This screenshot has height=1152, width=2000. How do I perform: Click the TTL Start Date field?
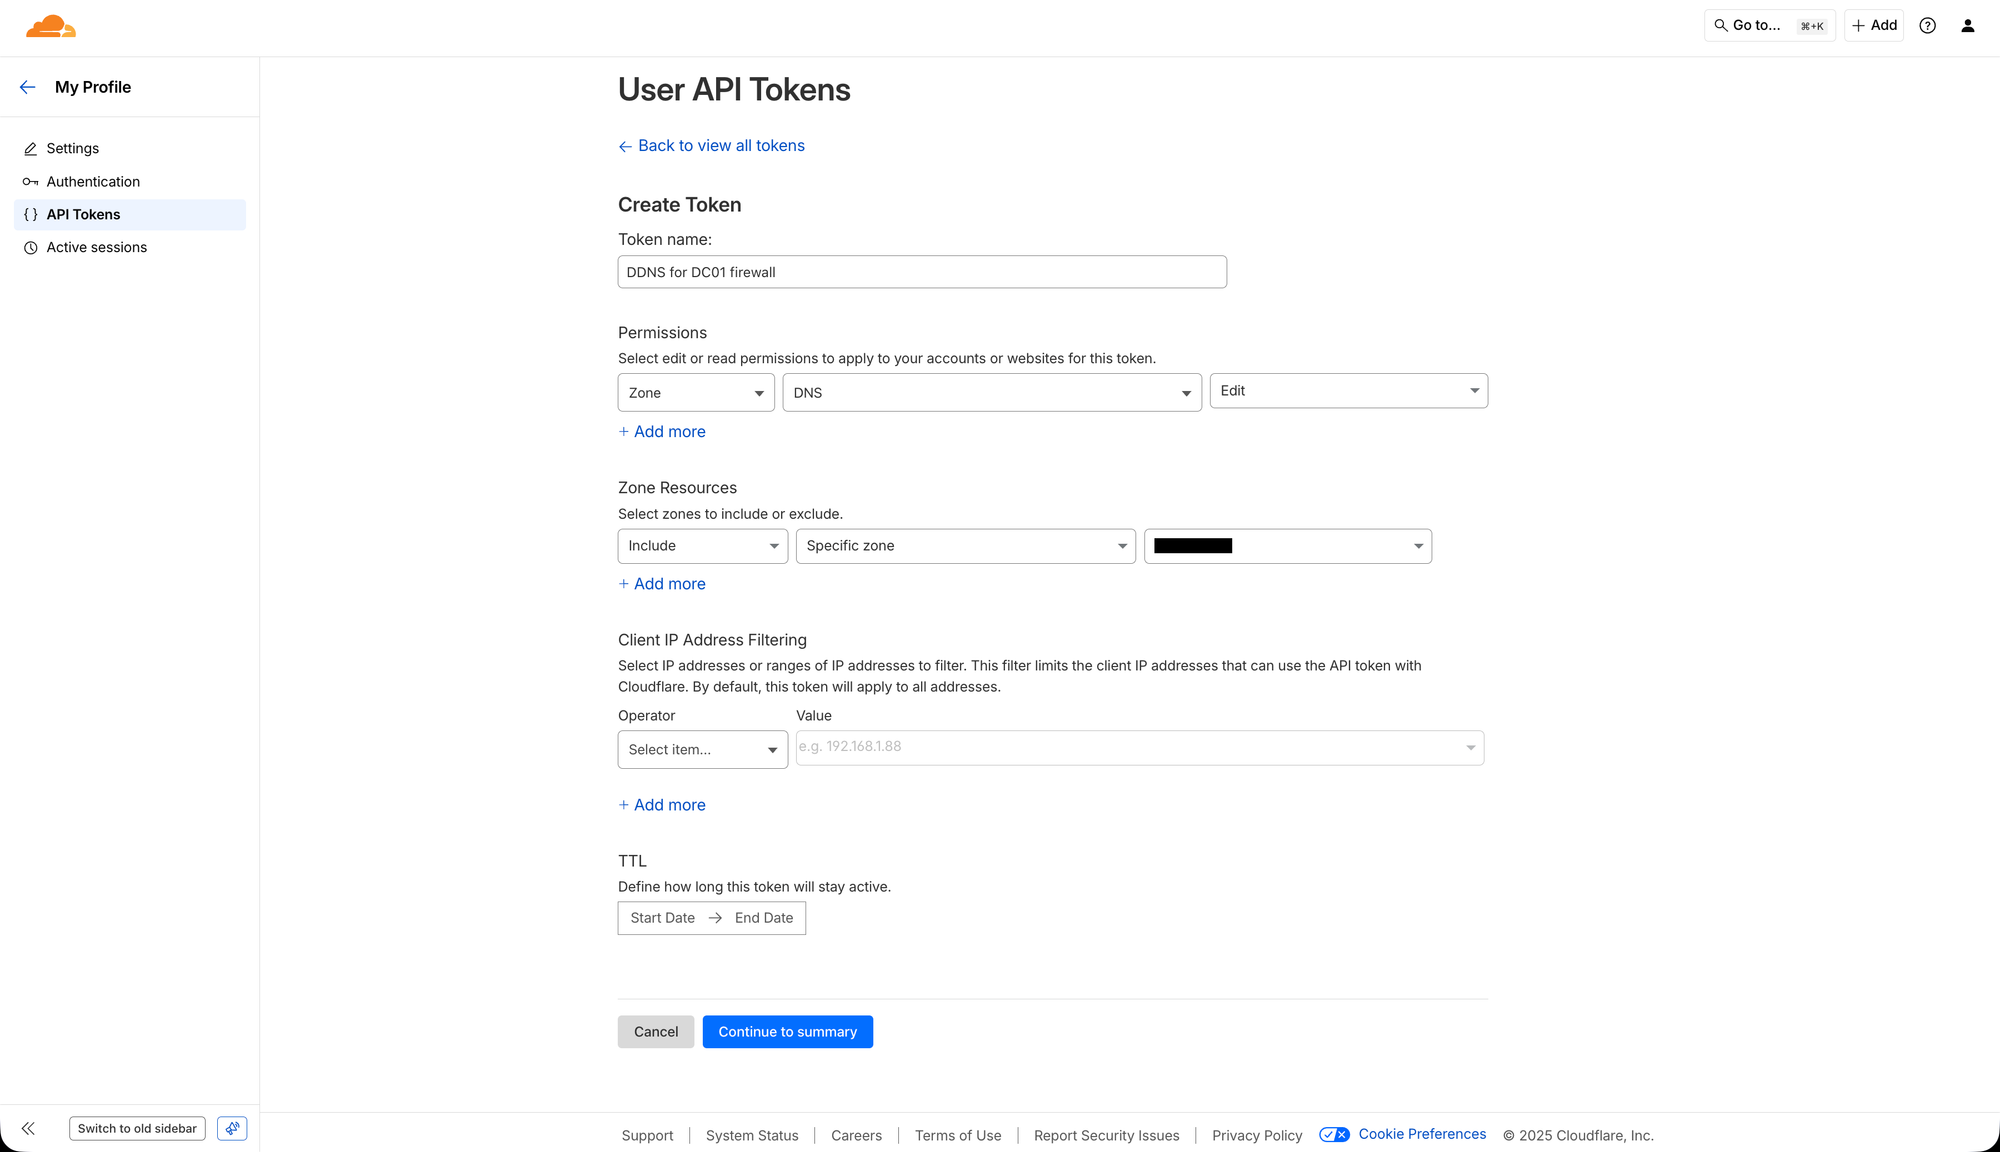pos(662,918)
